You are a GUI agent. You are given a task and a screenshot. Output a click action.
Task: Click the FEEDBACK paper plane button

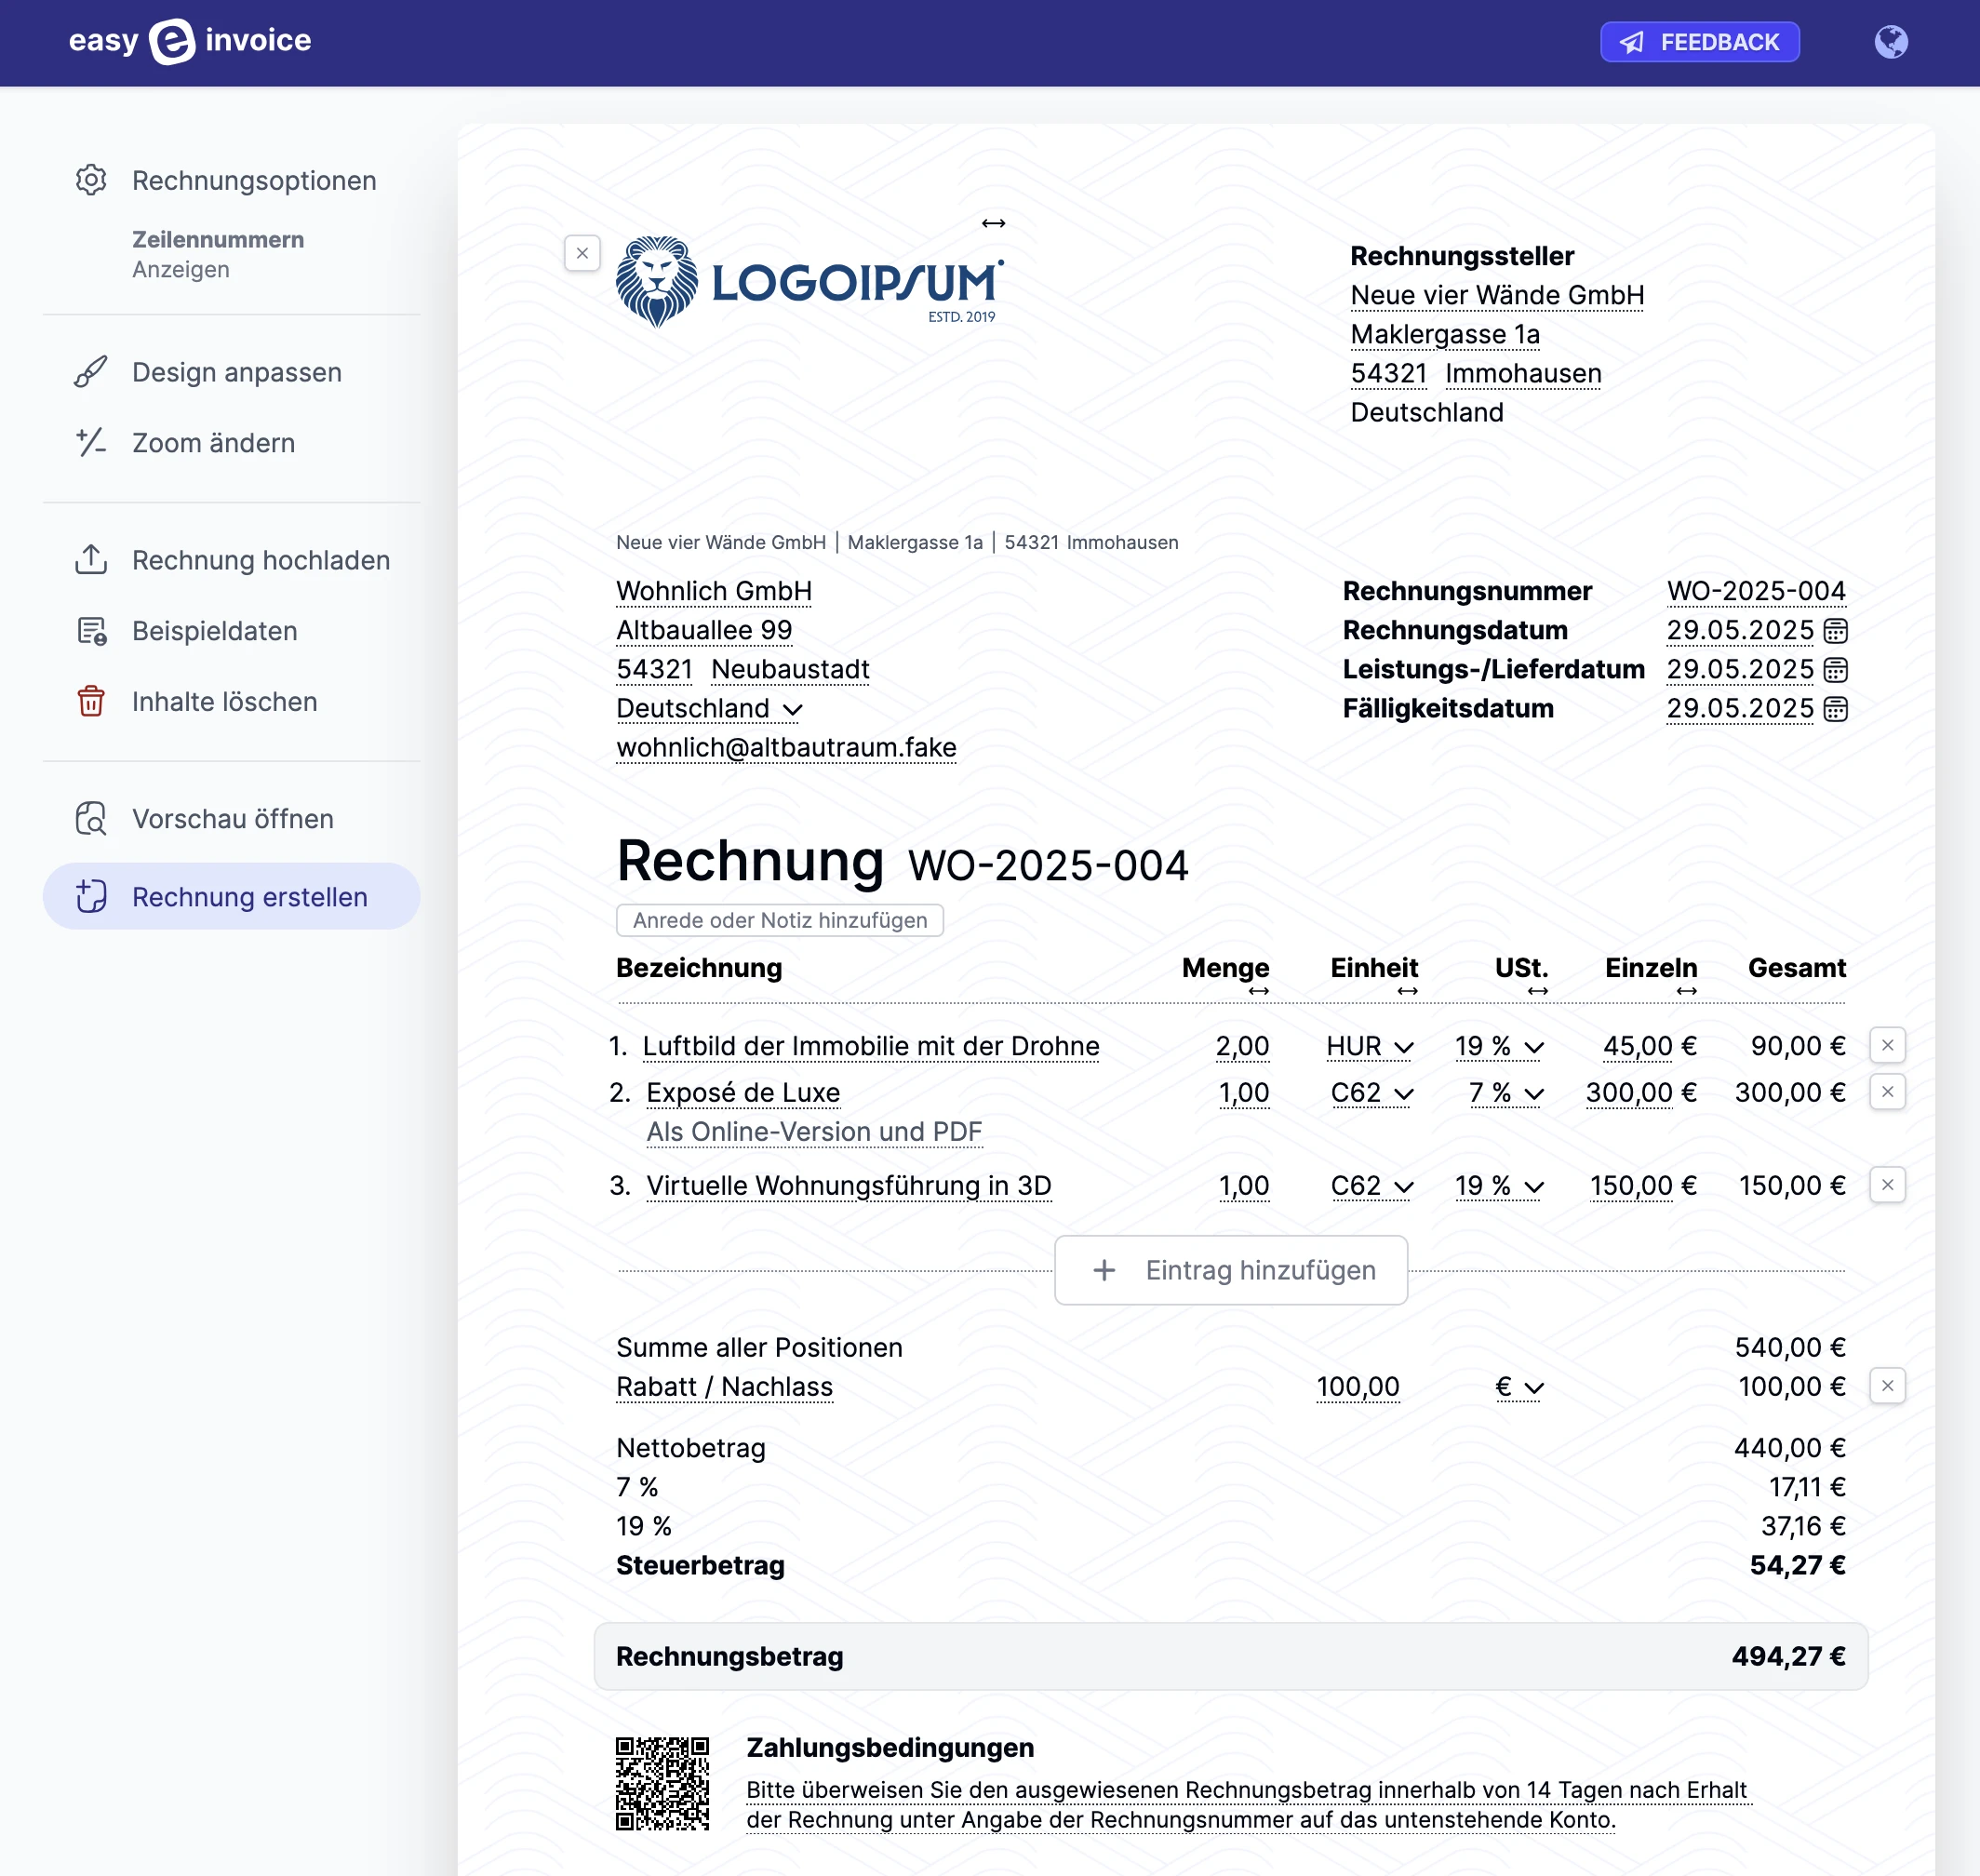point(1699,42)
